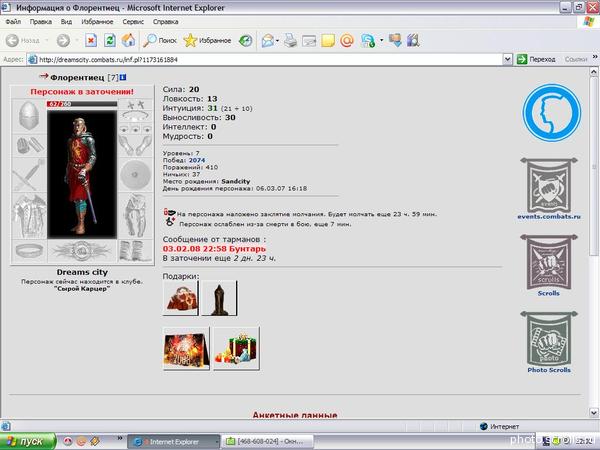This screenshot has height=450, width=600.
Task: Click the vertical scrollbar up arrow
Action: (x=593, y=72)
